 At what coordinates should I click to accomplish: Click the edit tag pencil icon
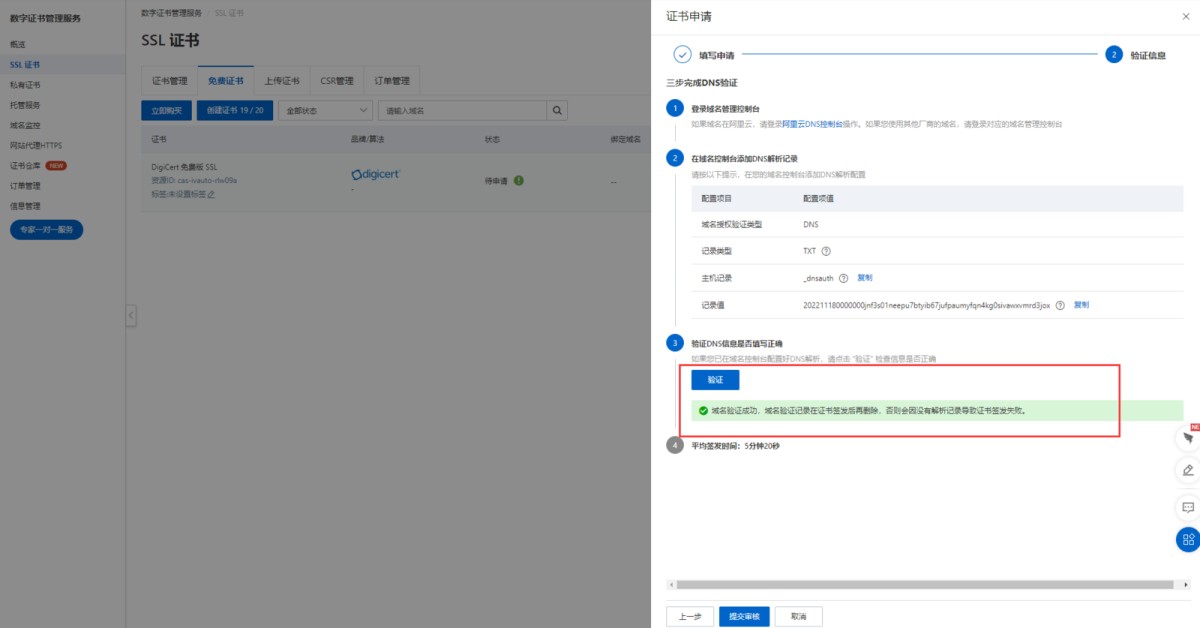coord(211,194)
